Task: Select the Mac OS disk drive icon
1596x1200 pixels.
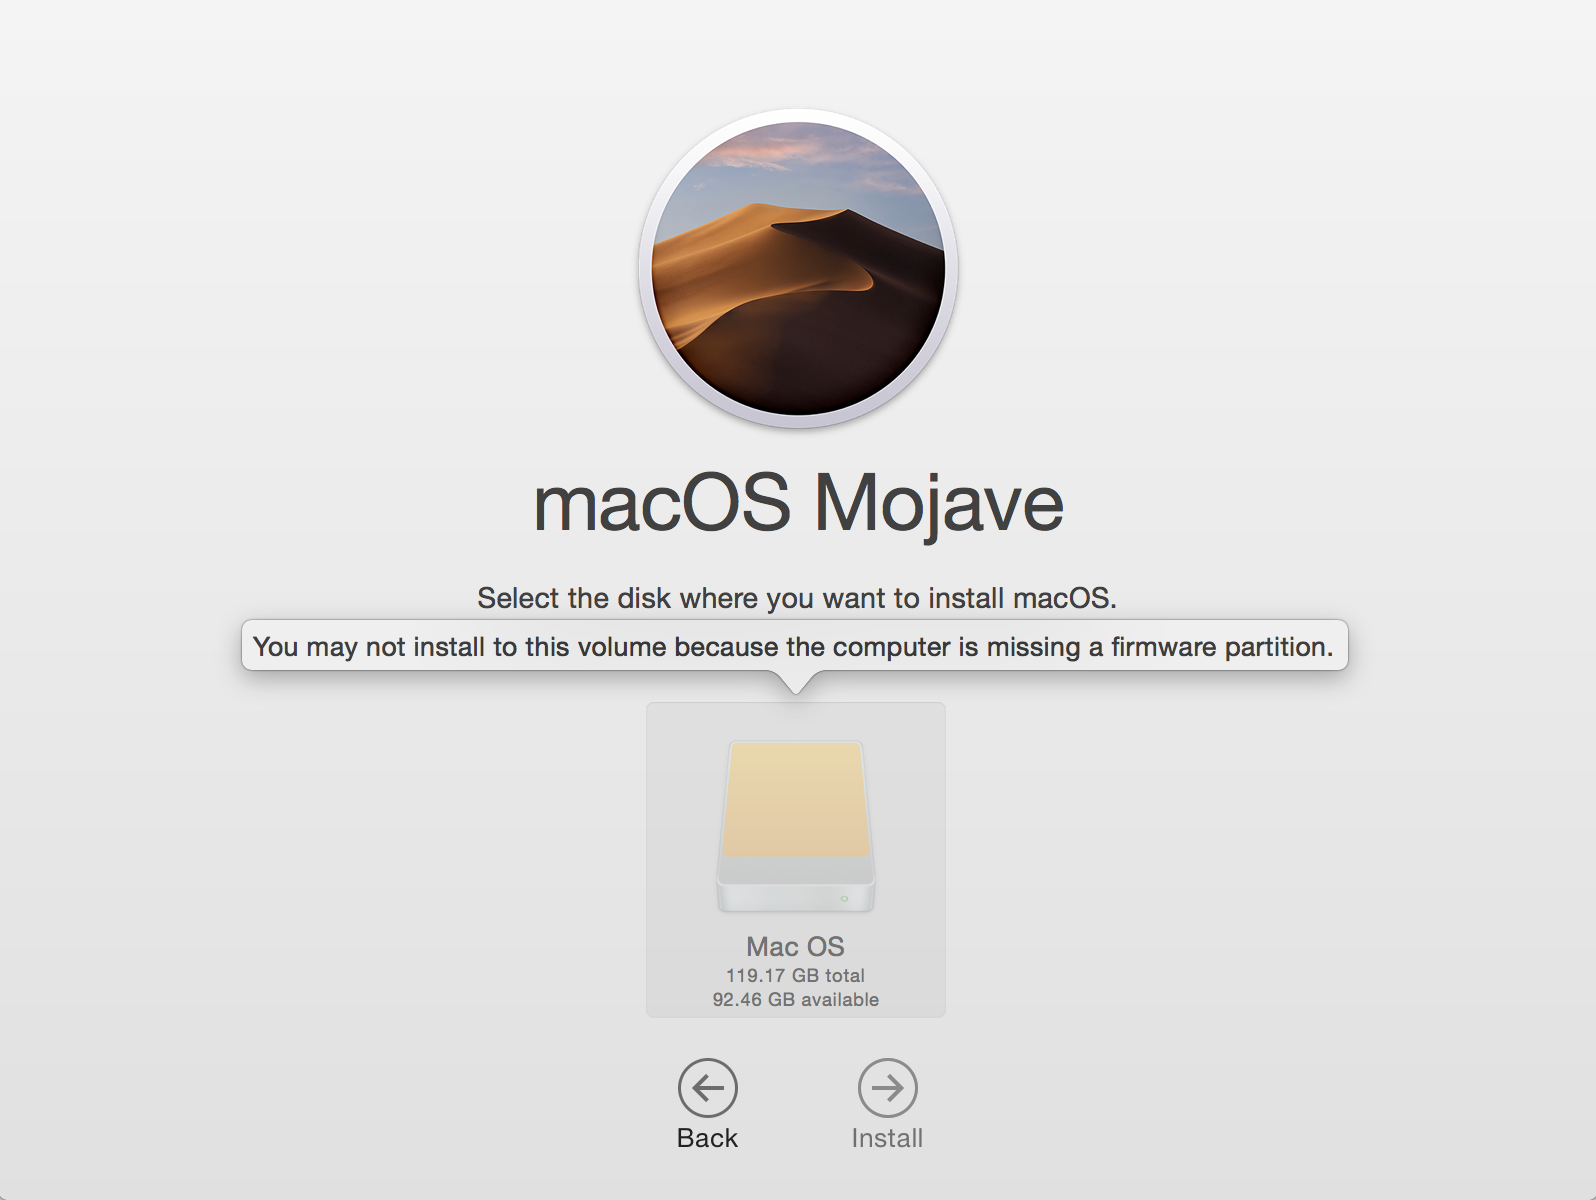Action: click(x=796, y=826)
